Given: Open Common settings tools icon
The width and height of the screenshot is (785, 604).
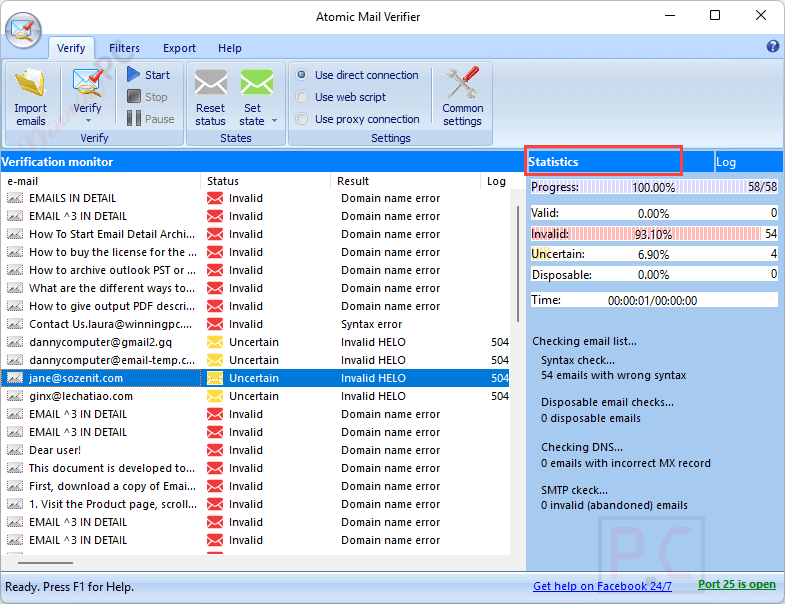Looking at the screenshot, I should pyautogui.click(x=463, y=82).
